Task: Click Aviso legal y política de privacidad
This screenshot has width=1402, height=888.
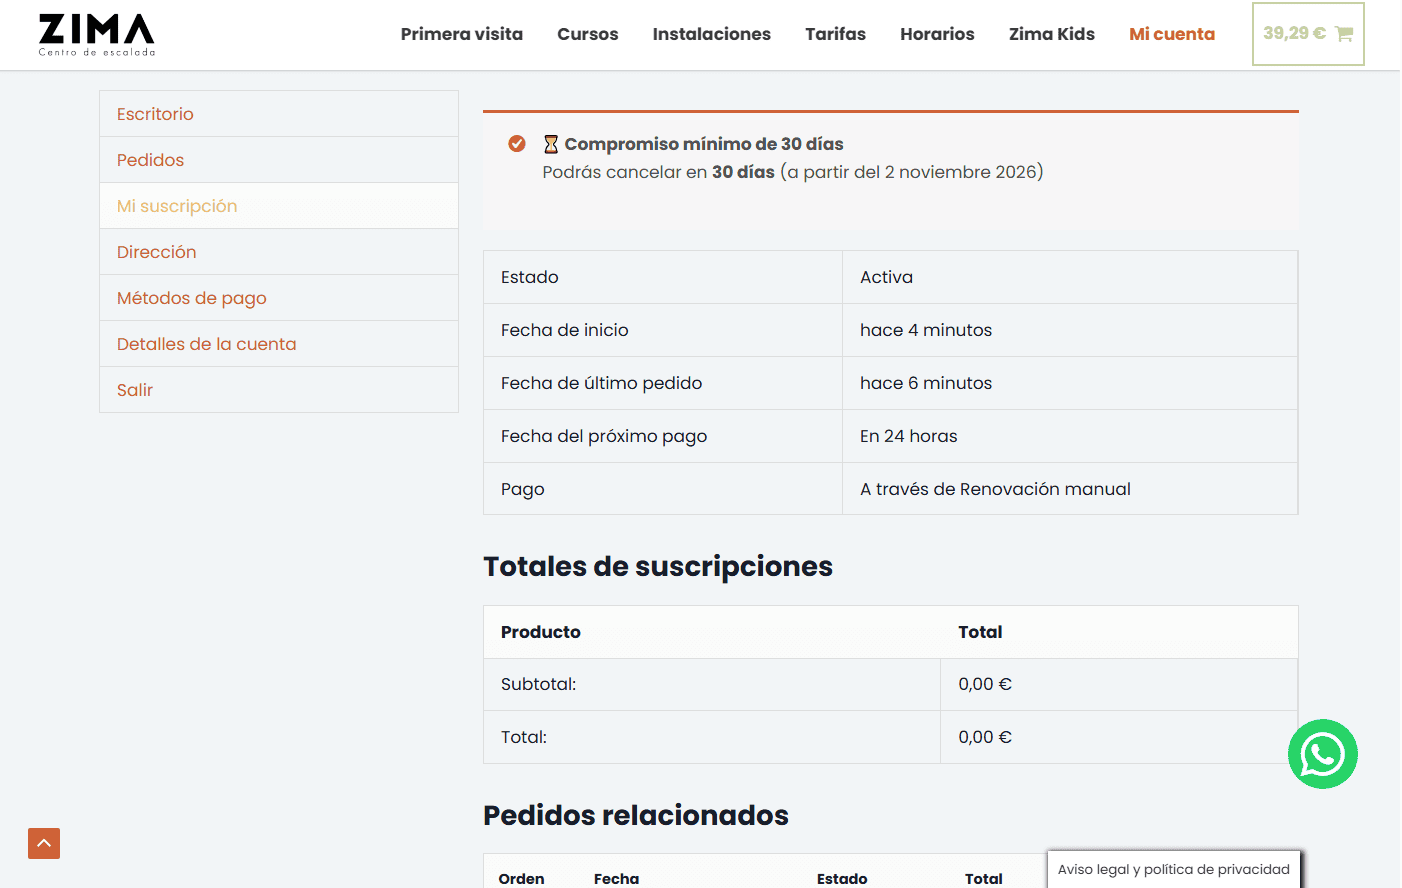Action: 1174,869
